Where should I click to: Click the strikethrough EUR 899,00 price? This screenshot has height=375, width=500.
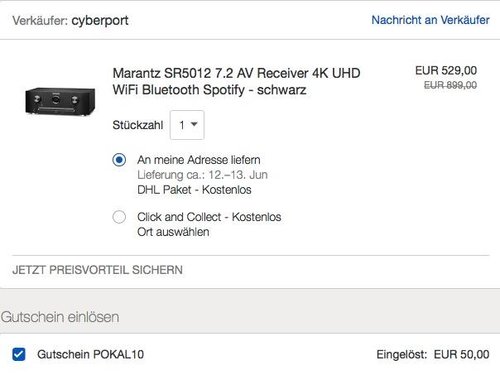[x=450, y=85]
